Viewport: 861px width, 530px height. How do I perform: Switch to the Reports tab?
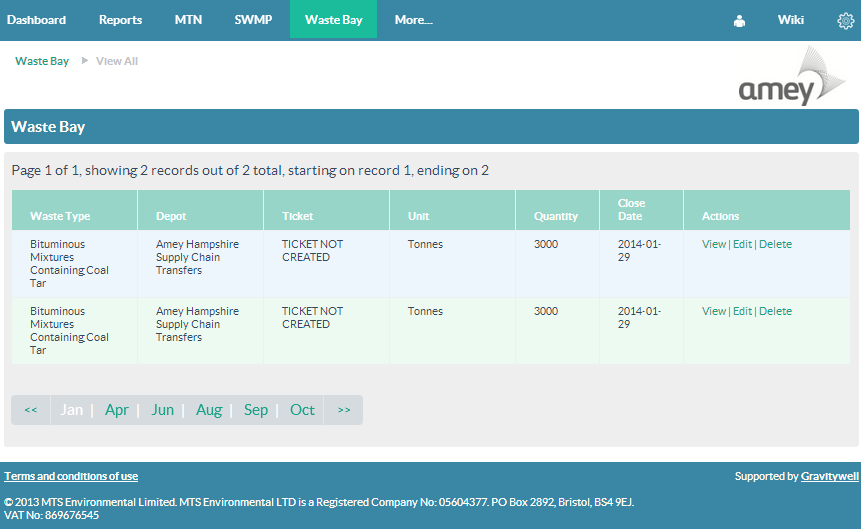tap(121, 20)
